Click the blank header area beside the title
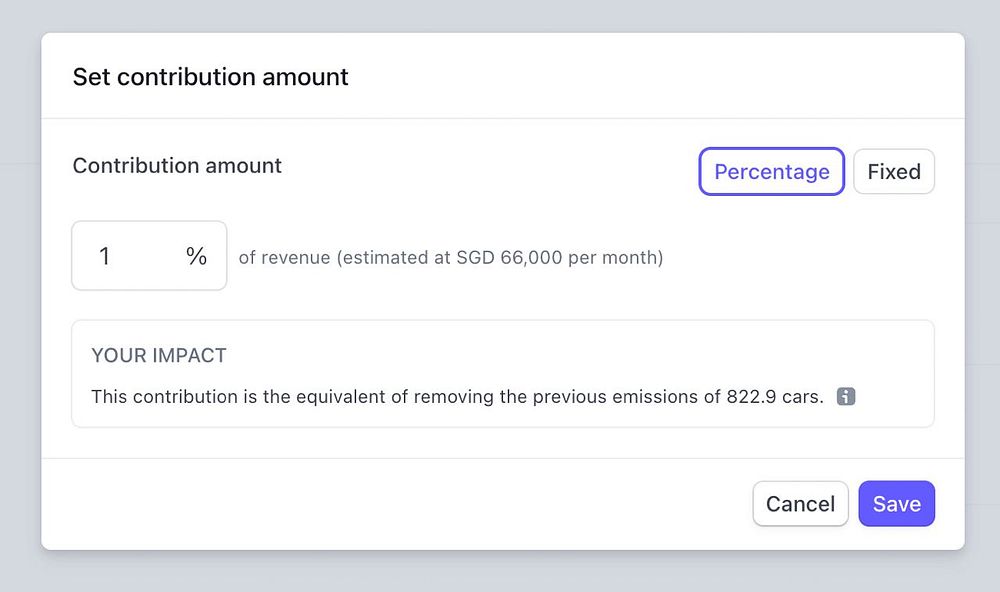This screenshot has width=1000, height=592. click(x=650, y=77)
